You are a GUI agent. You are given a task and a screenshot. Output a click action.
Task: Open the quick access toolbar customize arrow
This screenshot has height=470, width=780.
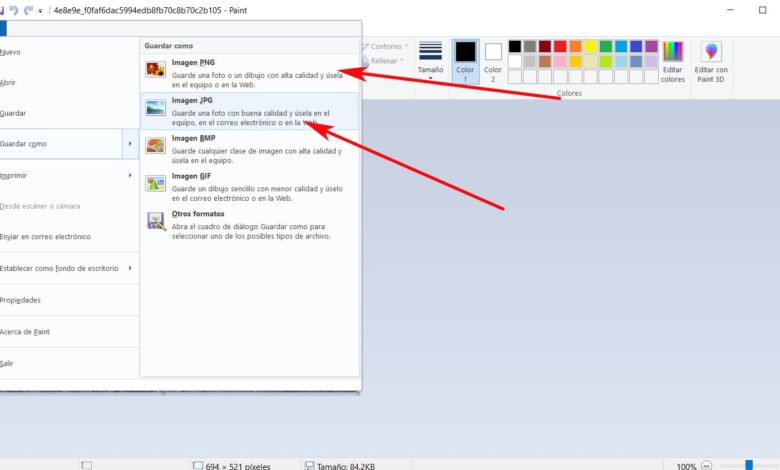pyautogui.click(x=40, y=11)
